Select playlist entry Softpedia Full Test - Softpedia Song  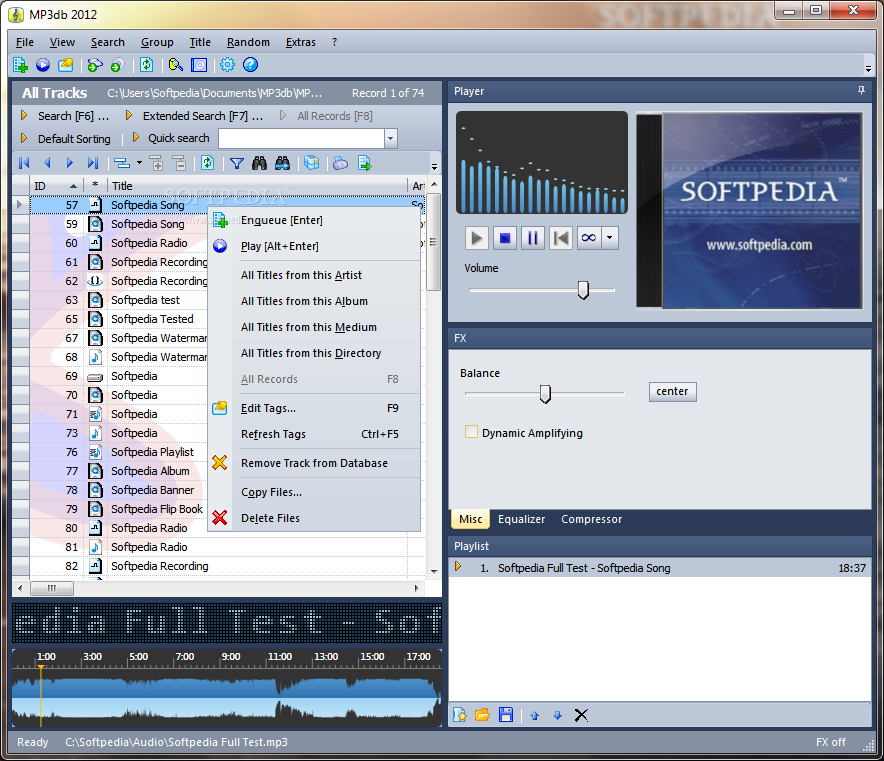(x=660, y=568)
